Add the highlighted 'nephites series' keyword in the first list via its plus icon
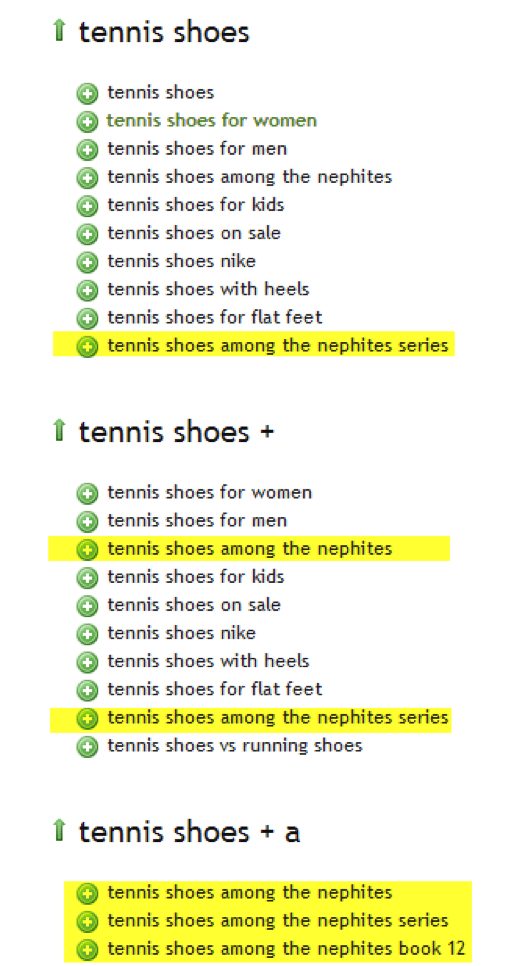This screenshot has height=966, width=520. point(87,347)
